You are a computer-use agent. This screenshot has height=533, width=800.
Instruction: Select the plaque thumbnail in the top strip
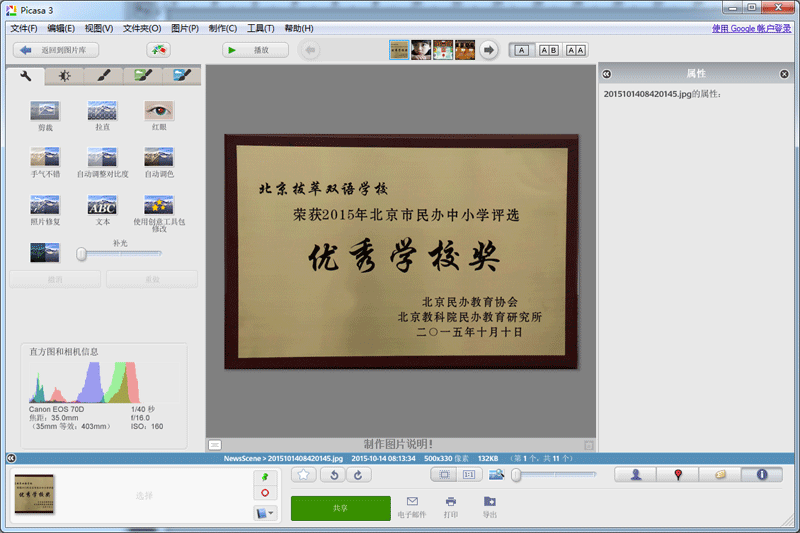[x=399, y=50]
